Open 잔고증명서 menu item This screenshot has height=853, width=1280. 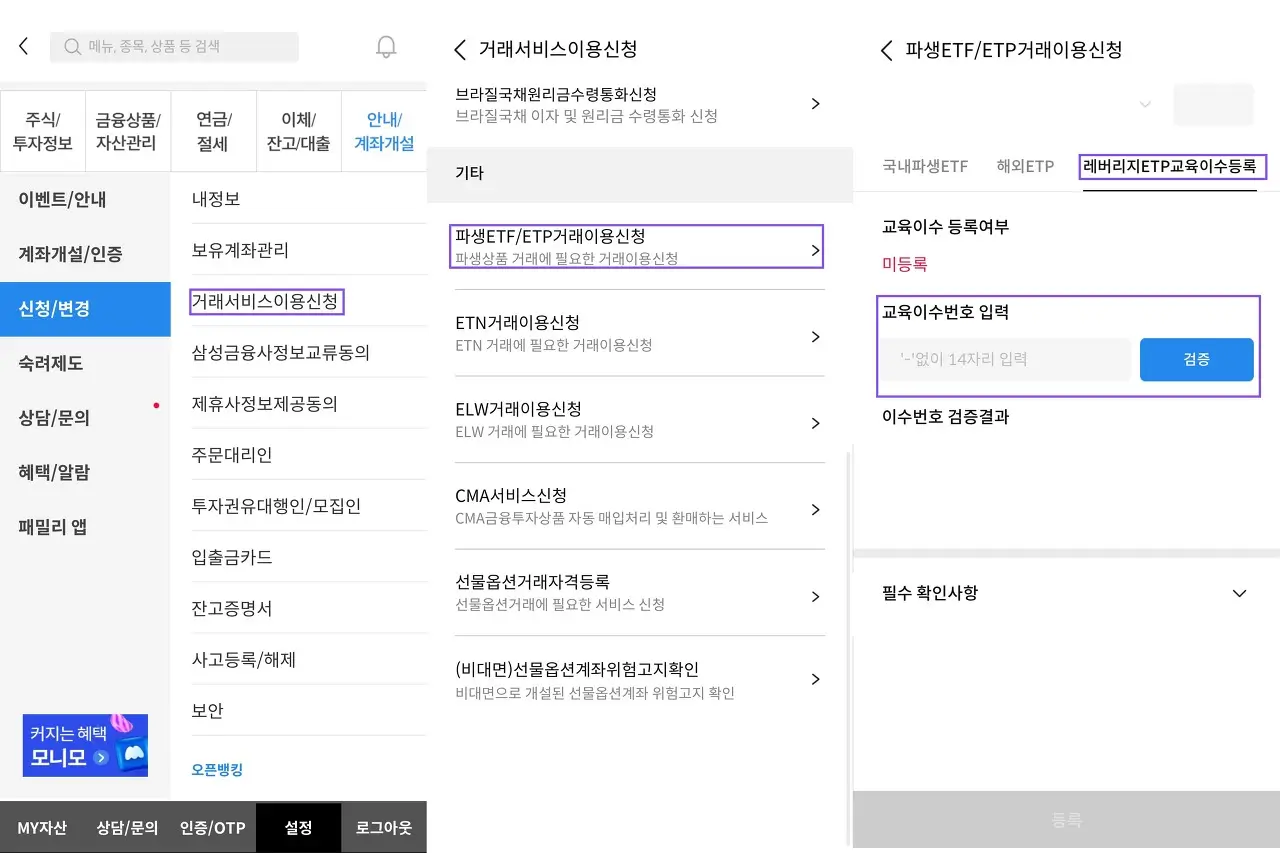(309, 608)
